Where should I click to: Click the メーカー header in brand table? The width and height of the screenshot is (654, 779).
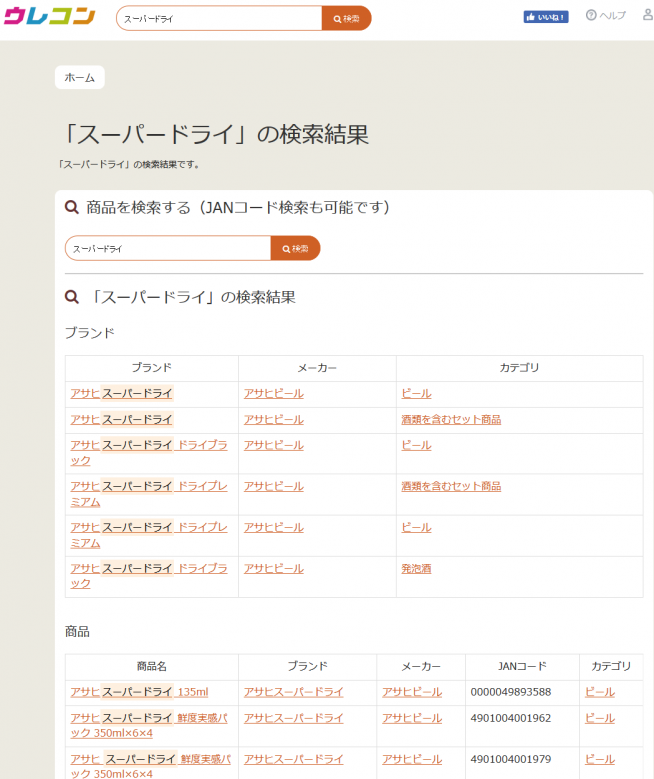[317, 368]
